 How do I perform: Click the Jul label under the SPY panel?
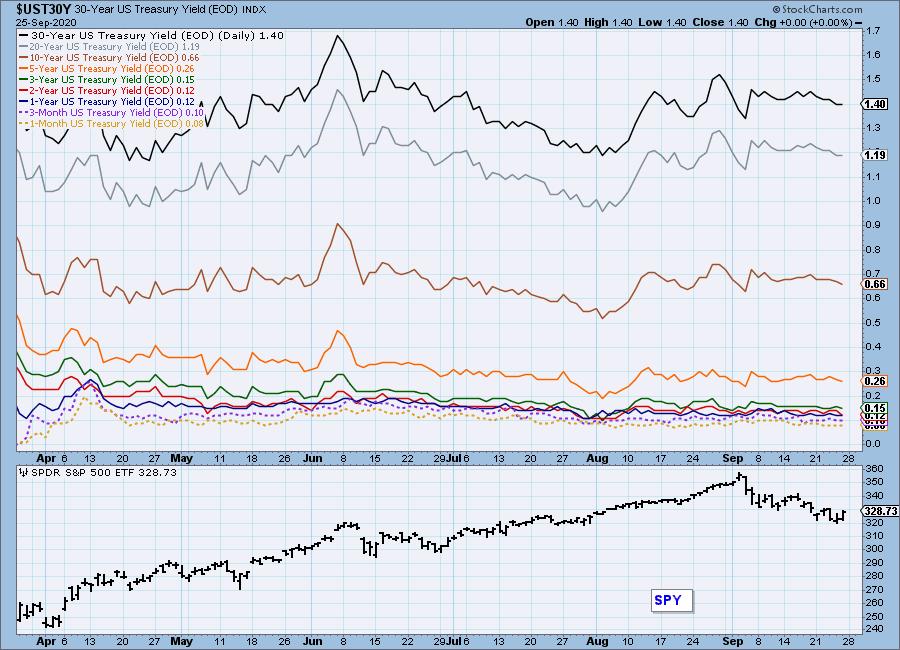tap(453, 641)
